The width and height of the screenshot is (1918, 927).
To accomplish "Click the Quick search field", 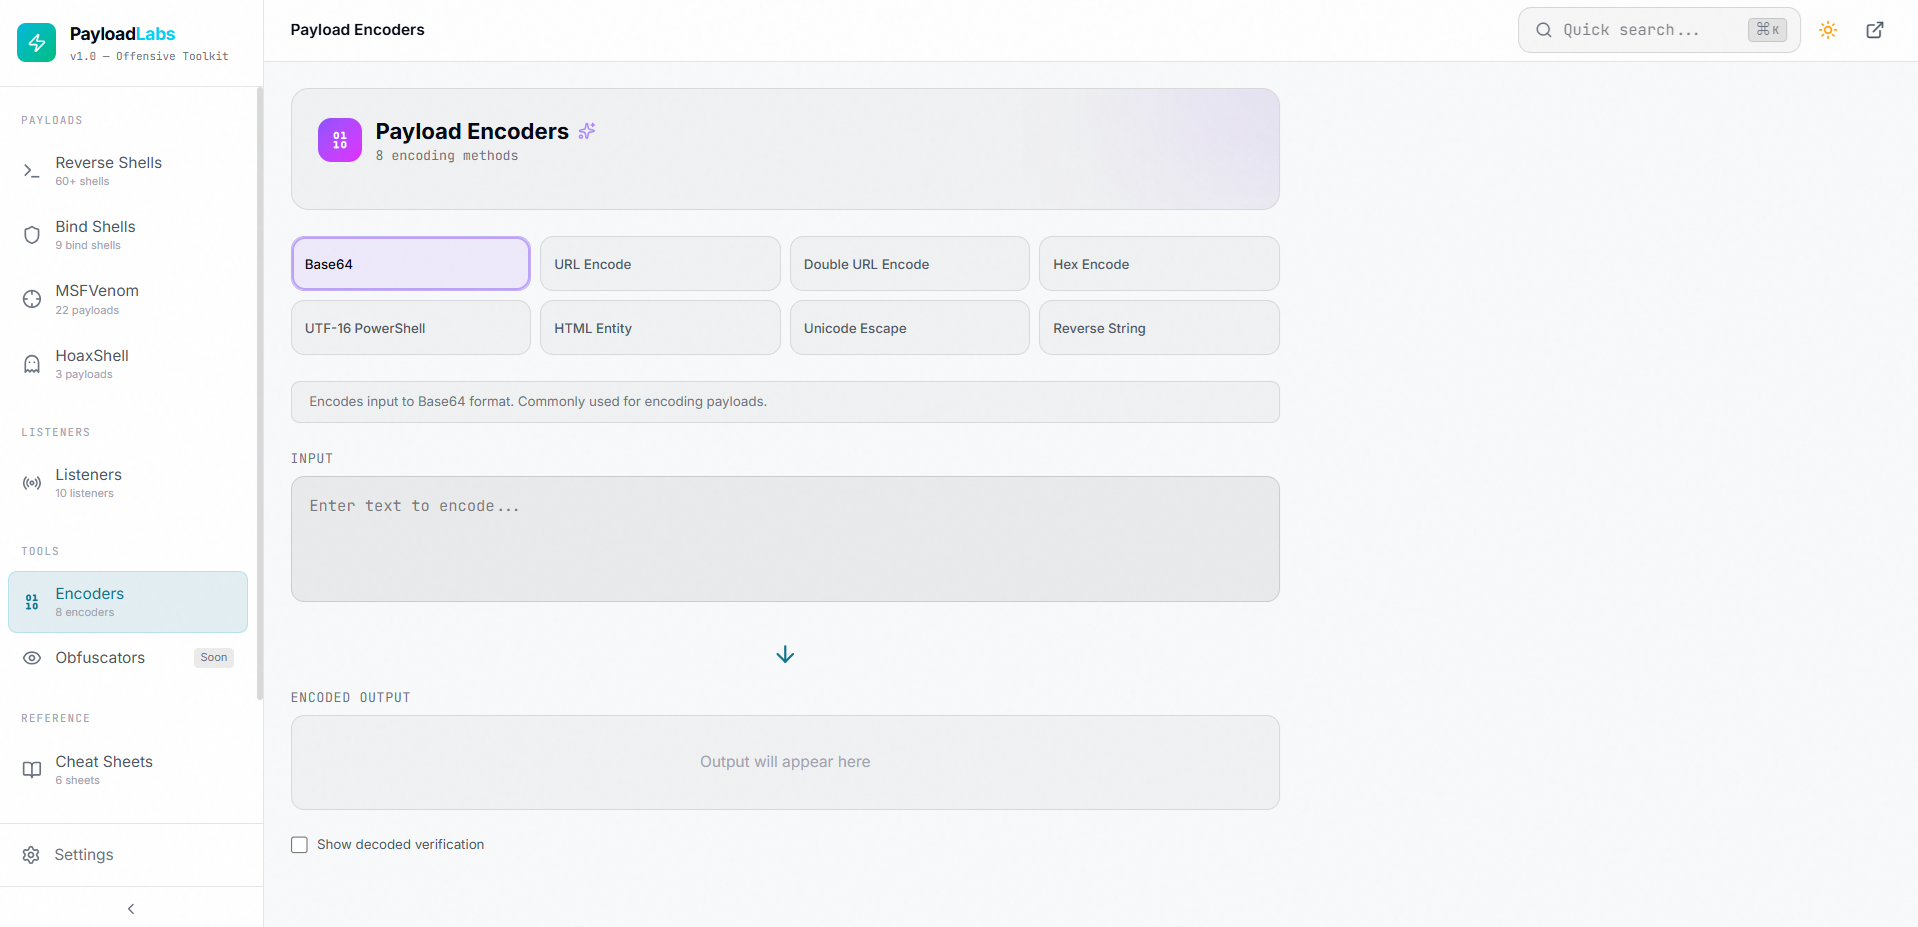I will pyautogui.click(x=1659, y=30).
